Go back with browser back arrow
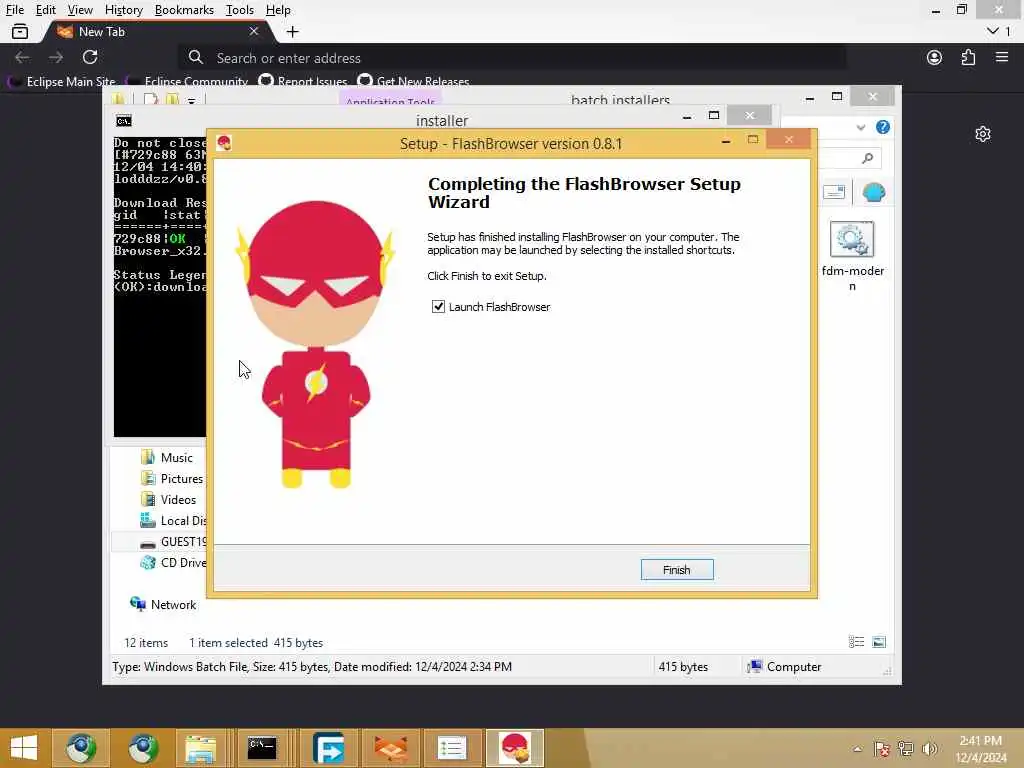 pyautogui.click(x=22, y=57)
